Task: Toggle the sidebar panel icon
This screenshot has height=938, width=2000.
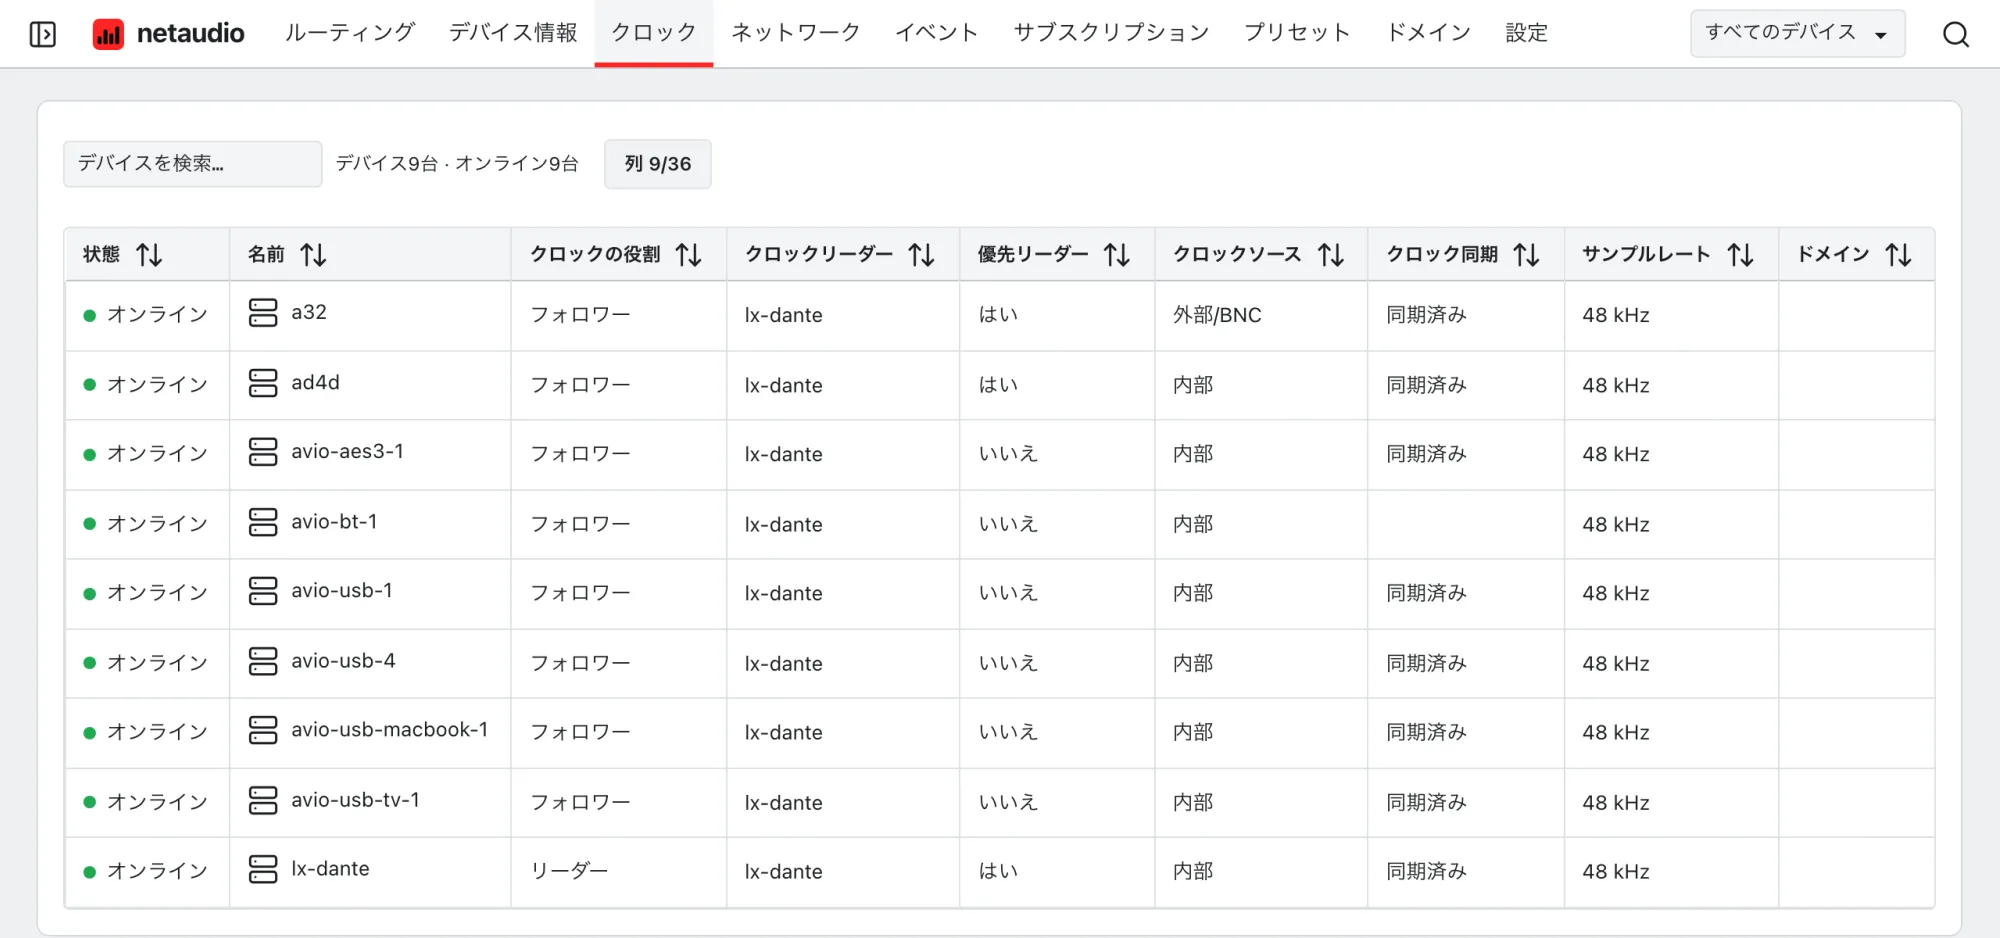Action: (x=42, y=34)
